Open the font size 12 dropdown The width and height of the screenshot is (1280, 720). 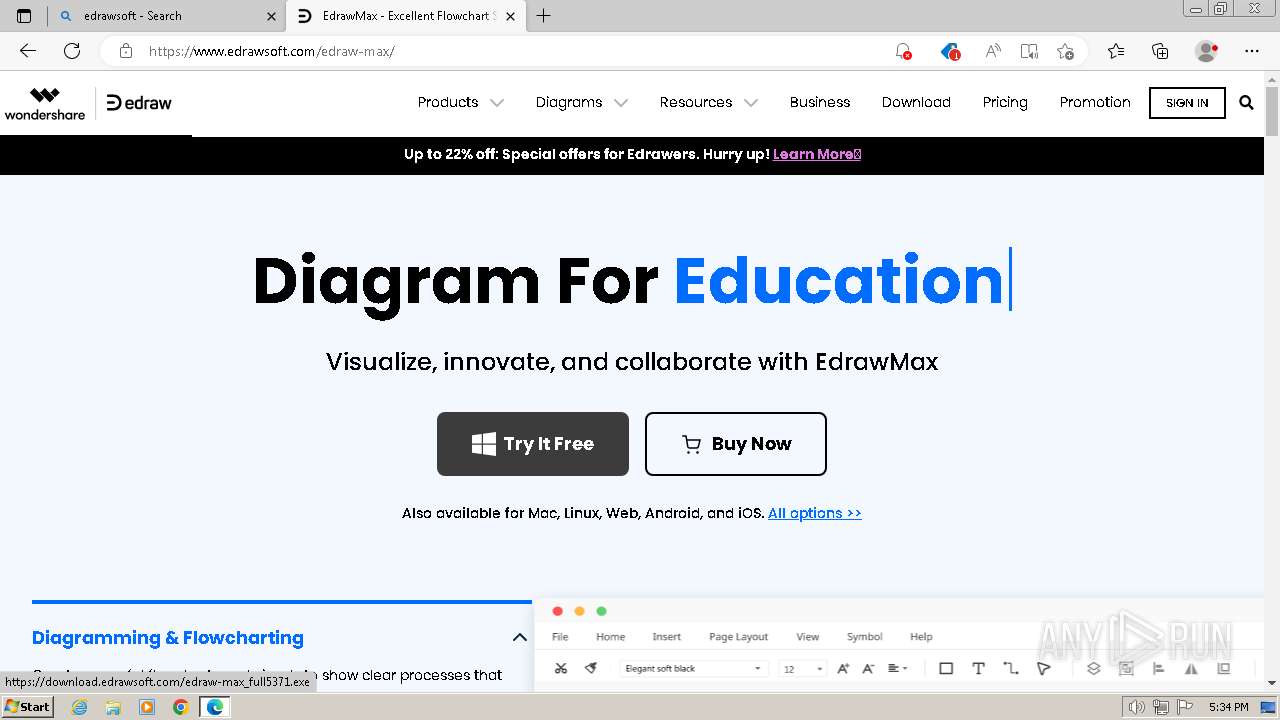click(804, 668)
